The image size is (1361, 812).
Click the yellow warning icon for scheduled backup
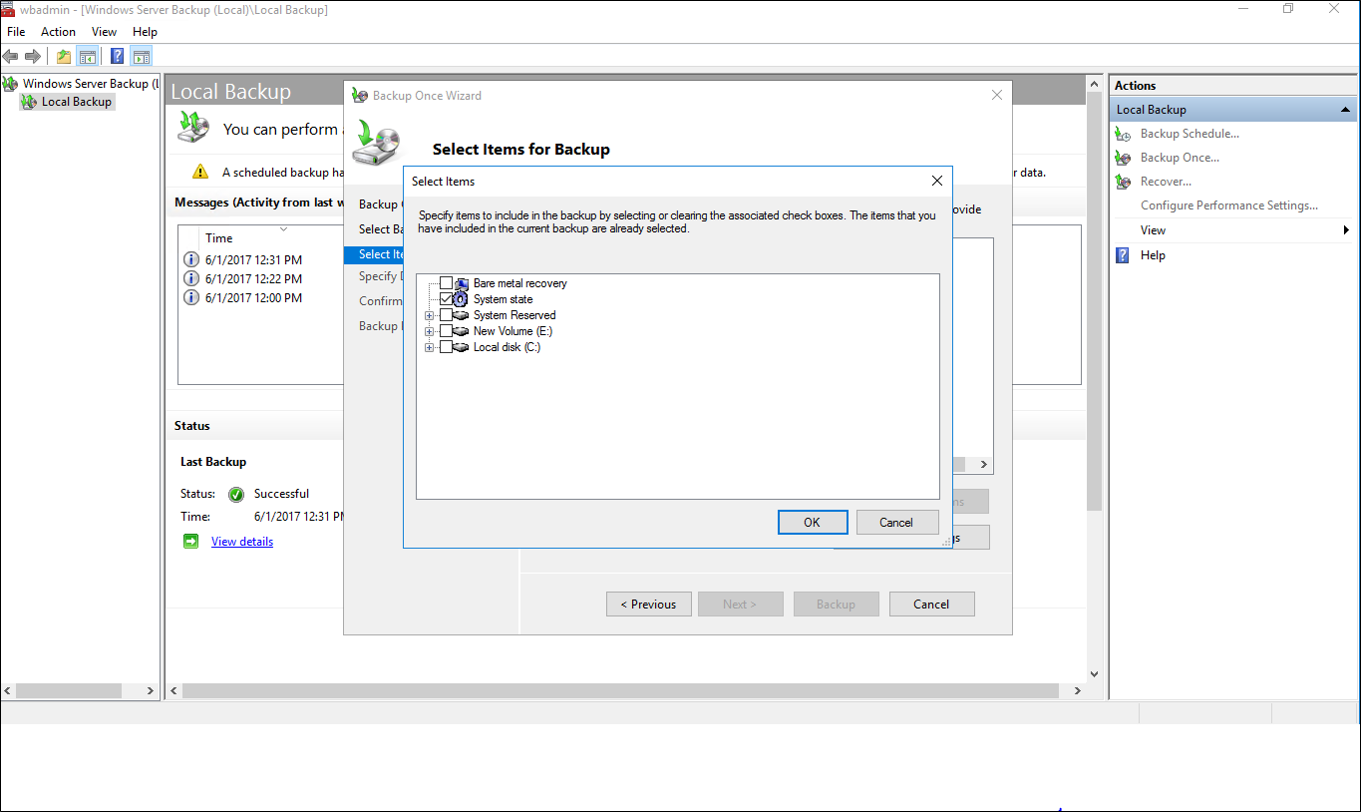(201, 172)
